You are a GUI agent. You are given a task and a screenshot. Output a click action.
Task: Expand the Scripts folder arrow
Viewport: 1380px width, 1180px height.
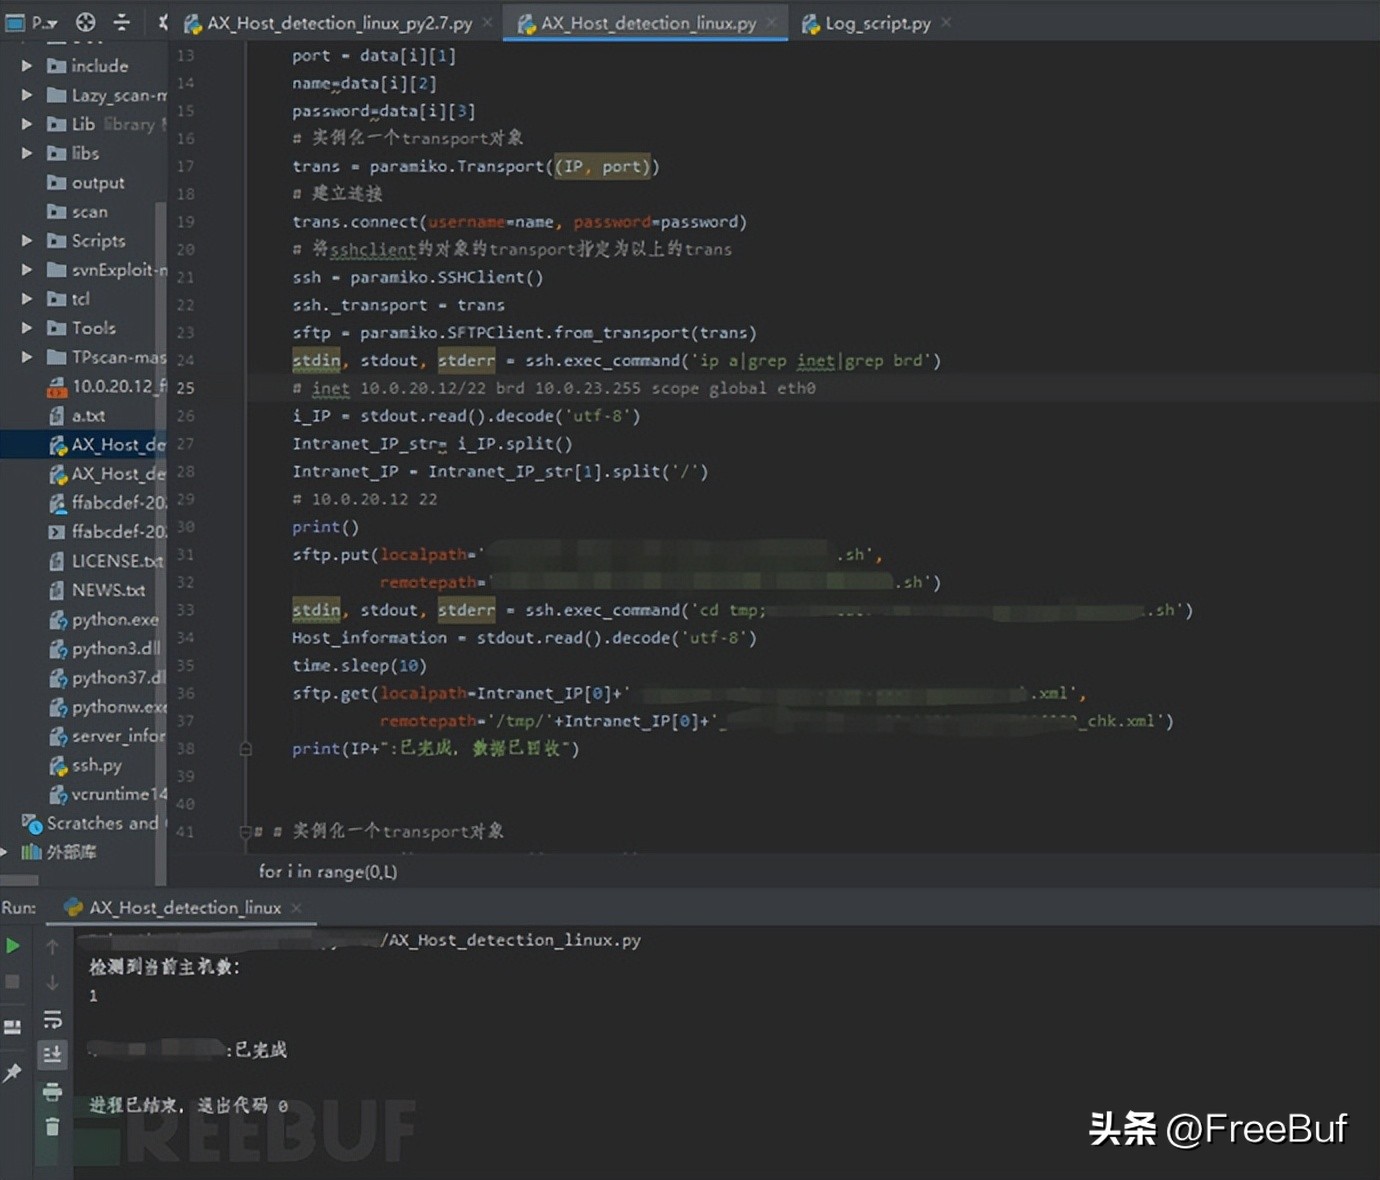27,241
